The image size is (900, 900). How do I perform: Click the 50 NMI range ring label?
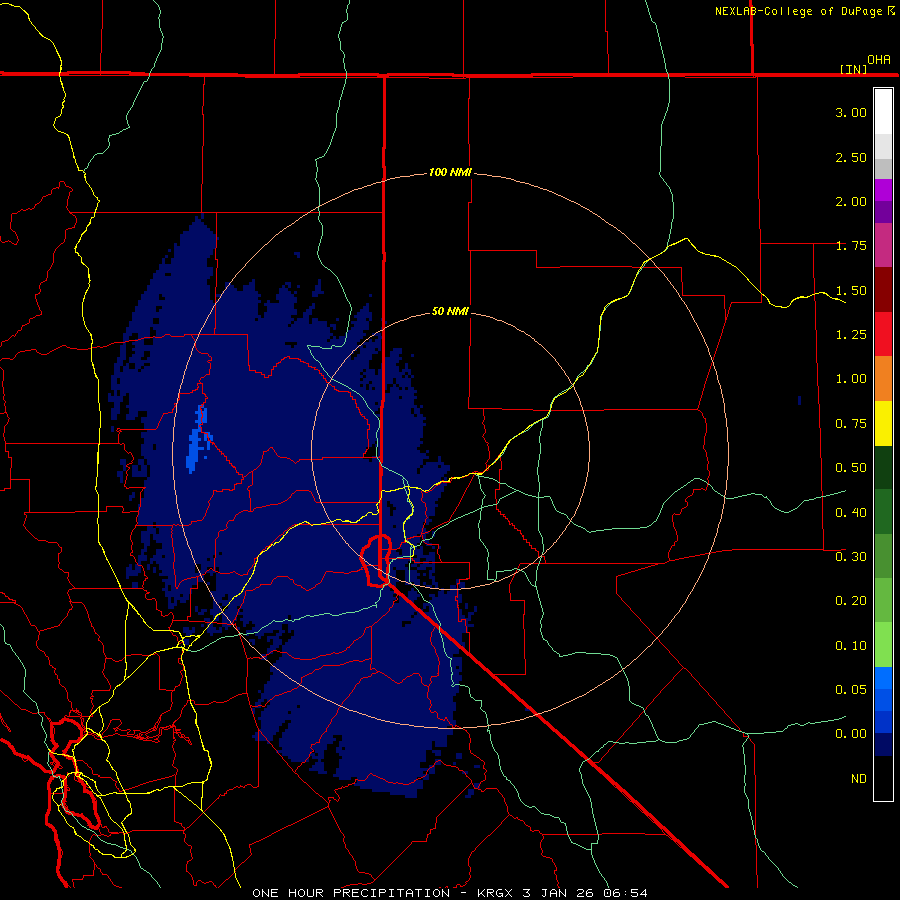pos(450,311)
